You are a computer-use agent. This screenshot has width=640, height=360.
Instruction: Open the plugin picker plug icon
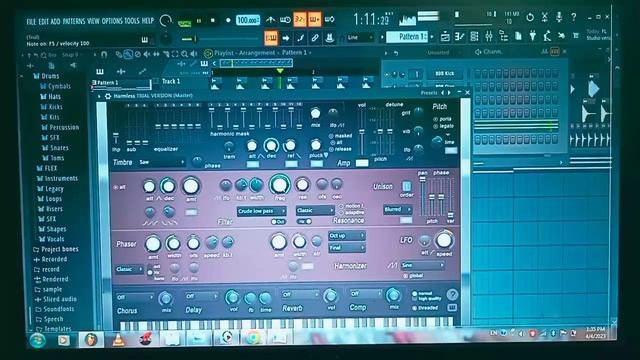(533, 36)
